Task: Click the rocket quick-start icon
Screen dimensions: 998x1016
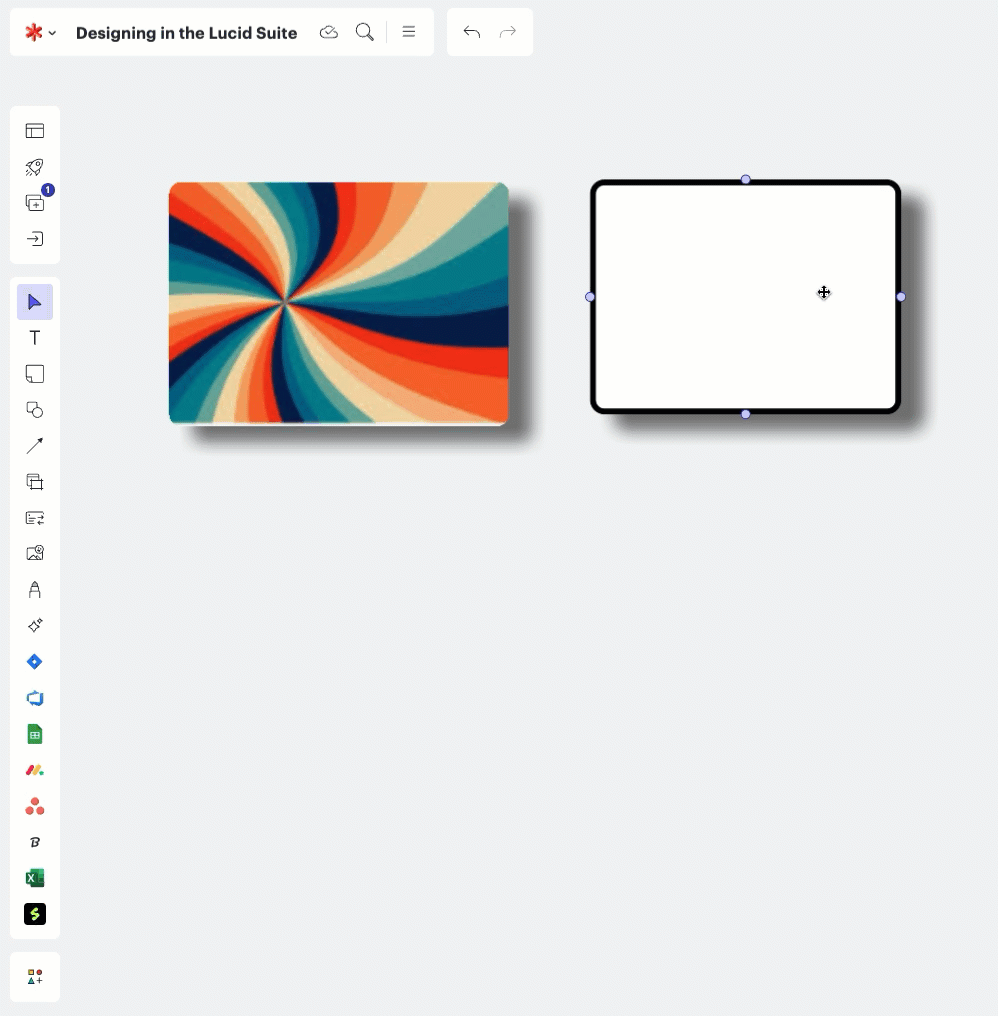Action: coord(35,167)
